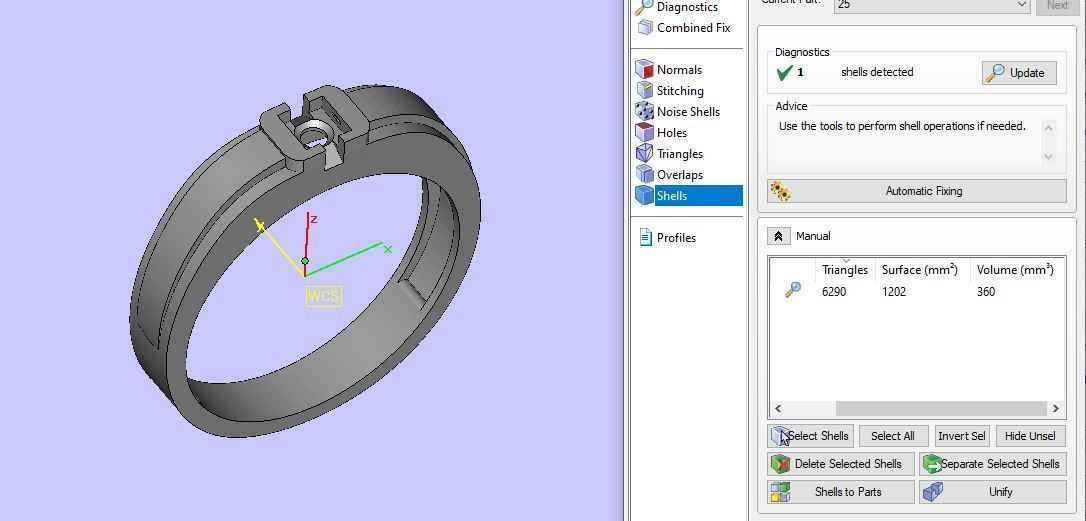Click the Noise Shells dotted icon
This screenshot has width=1086, height=521.
pyautogui.click(x=644, y=111)
